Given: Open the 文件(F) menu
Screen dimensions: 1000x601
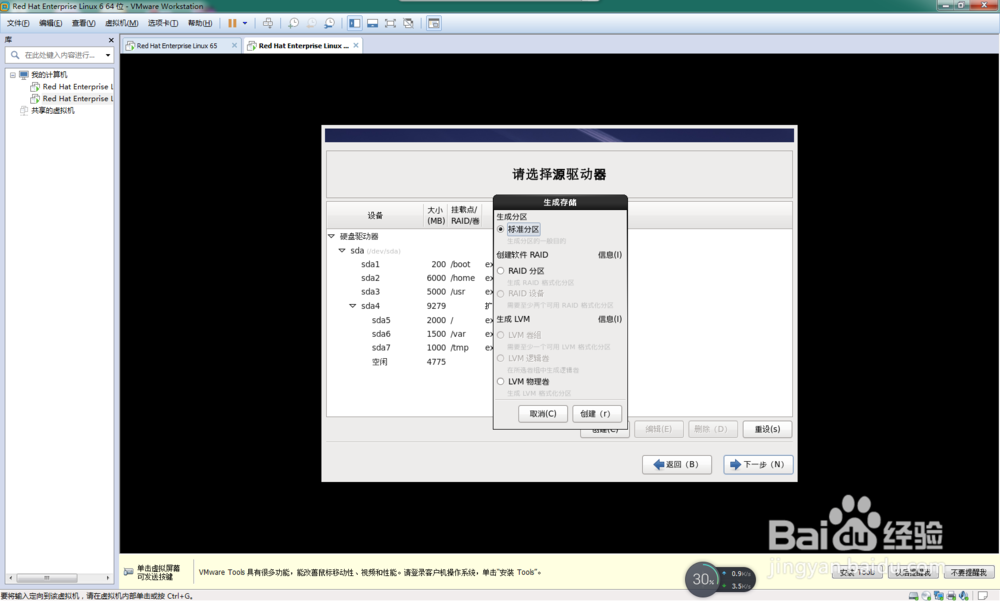Looking at the screenshot, I should click(18, 23).
